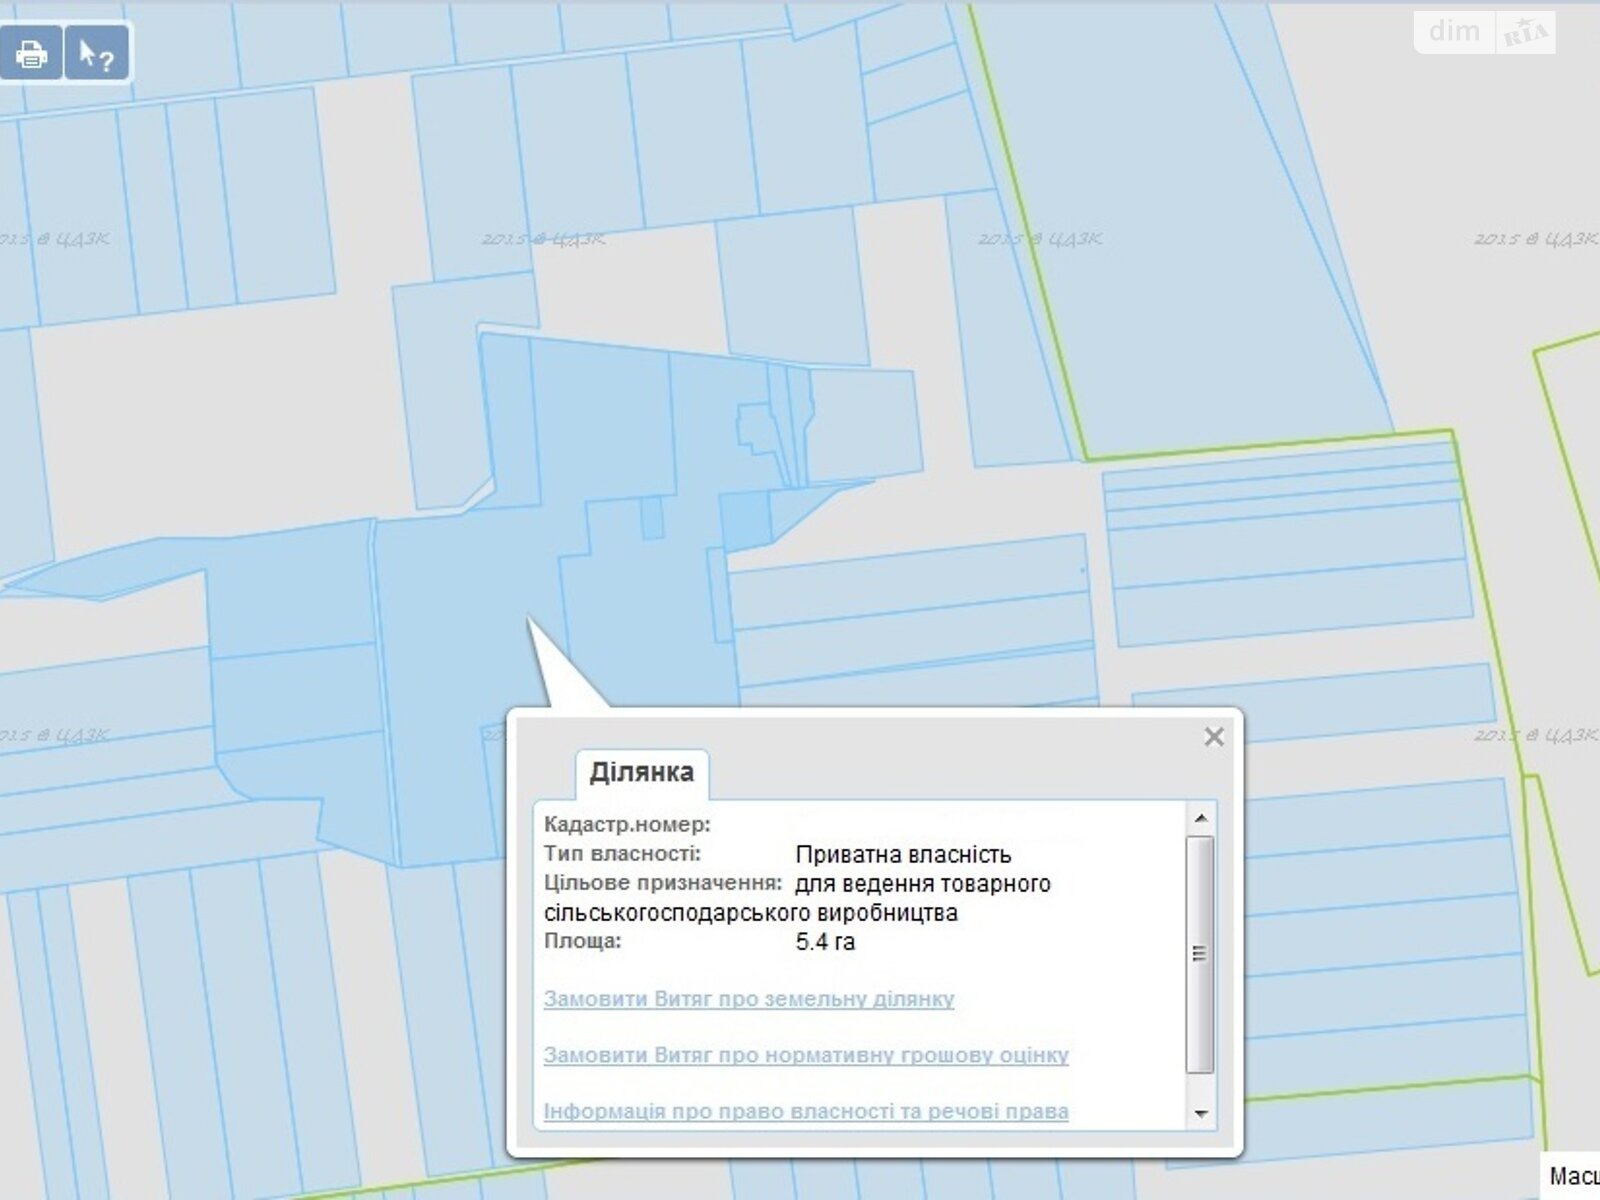This screenshot has height=1200, width=1600.
Task: Click the '5.4 га' area value
Action: (825, 941)
